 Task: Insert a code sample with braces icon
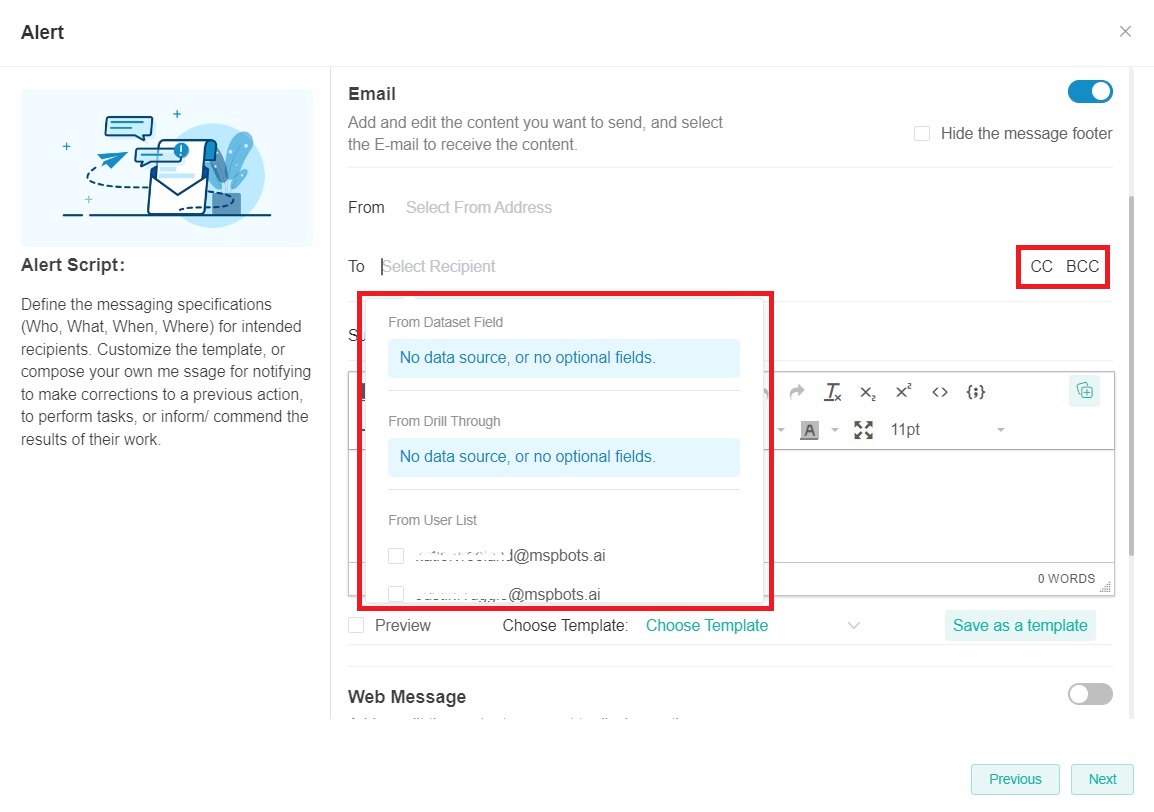click(x=976, y=392)
